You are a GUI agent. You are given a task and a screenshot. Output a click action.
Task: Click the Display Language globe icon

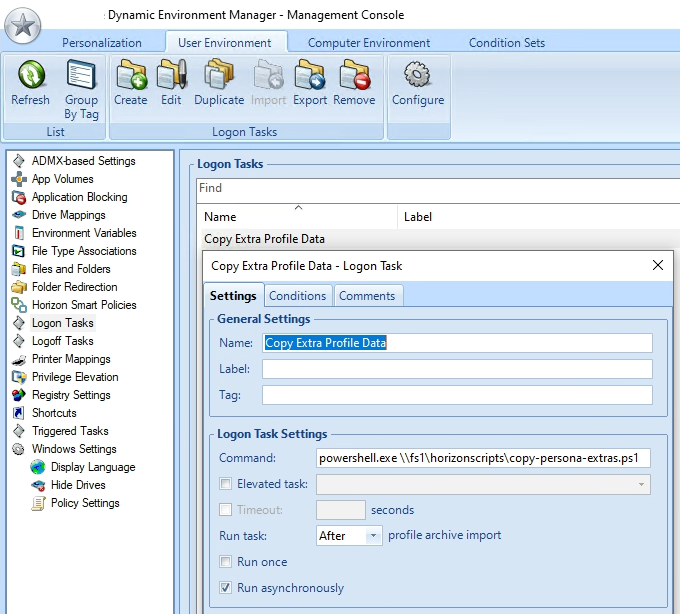(38, 467)
